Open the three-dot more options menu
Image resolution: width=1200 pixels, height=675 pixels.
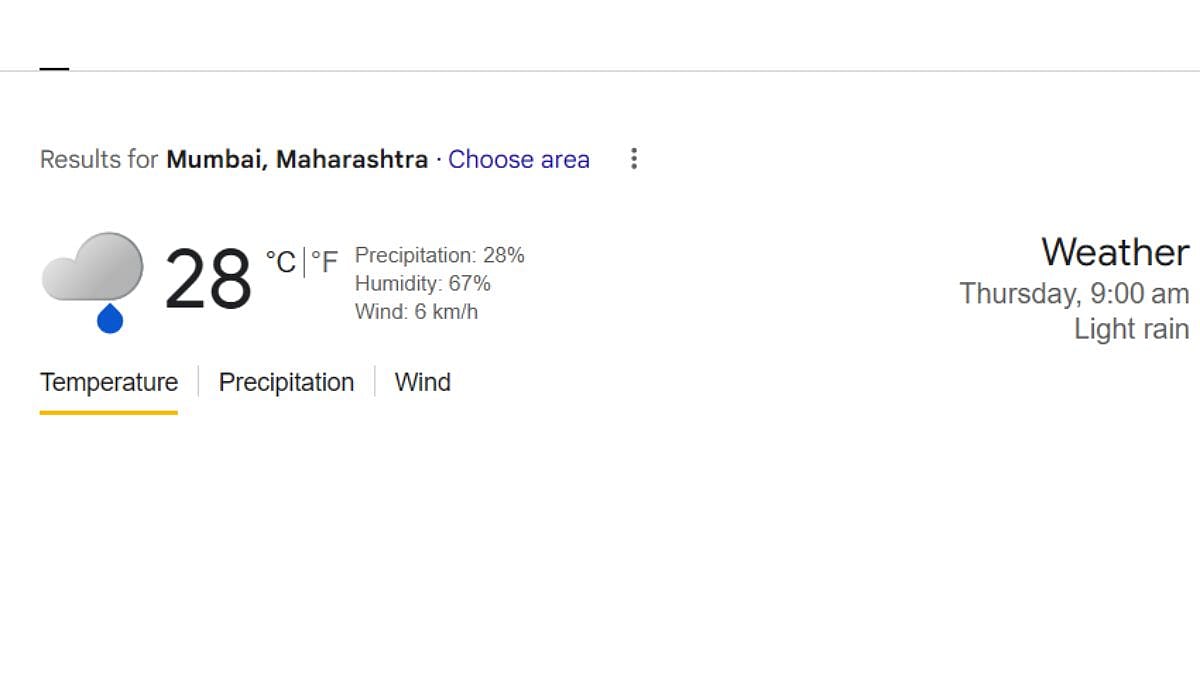point(633,159)
